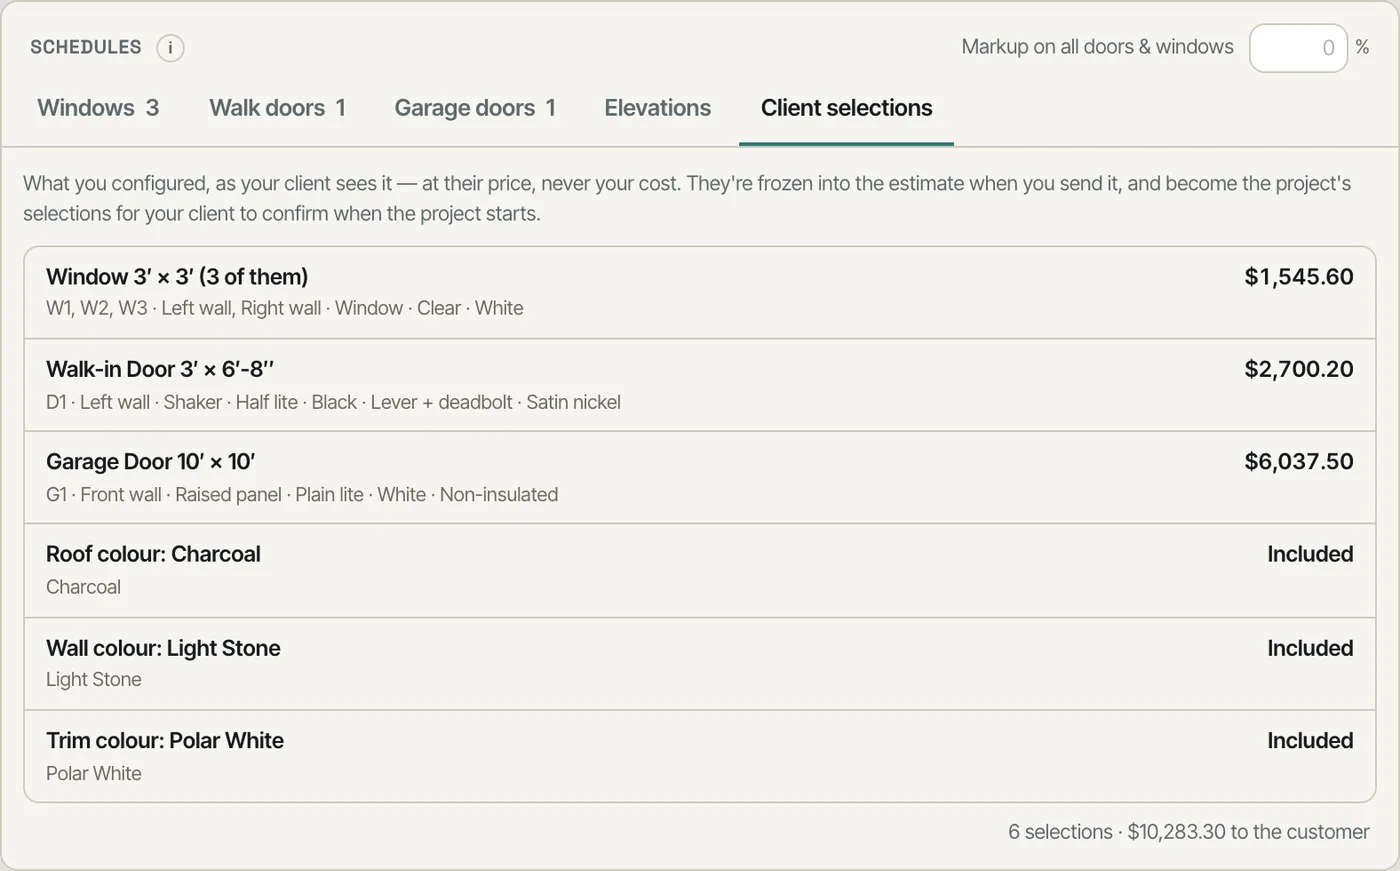Go to the Elevations tab
Viewport: 1400px width, 871px height.
point(657,108)
